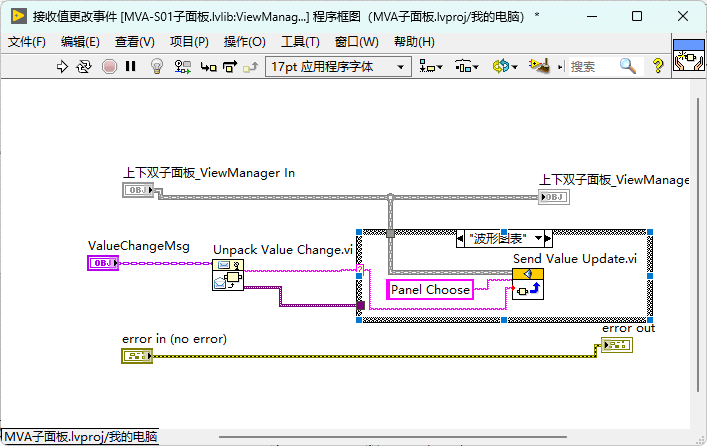Screen dimensions: 707x446
Task: Click the Context Help question mark
Action: (658, 66)
